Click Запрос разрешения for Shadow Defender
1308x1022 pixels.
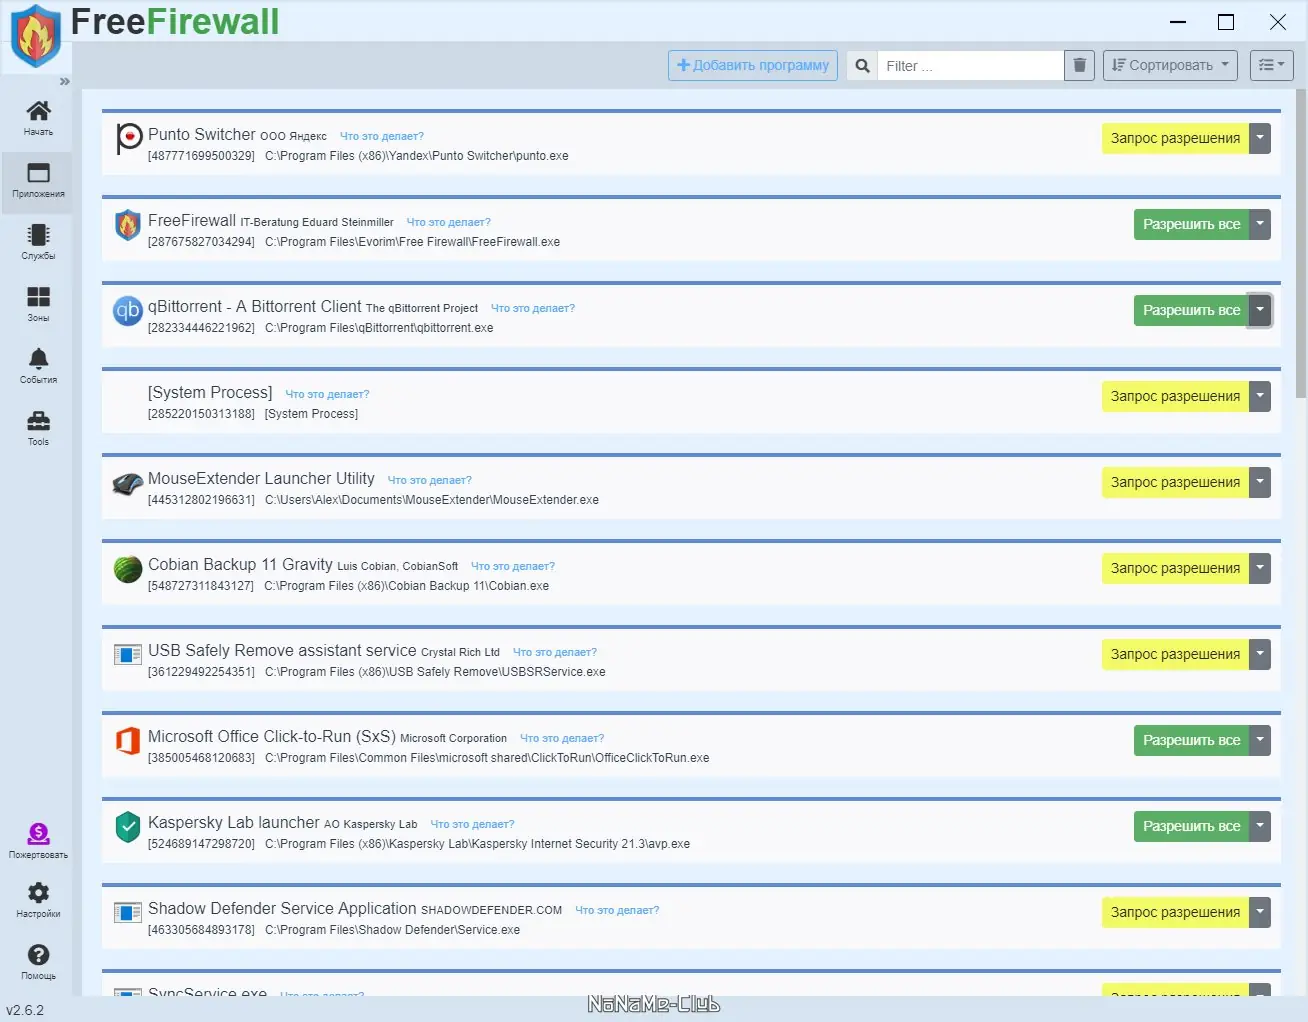click(x=1175, y=913)
